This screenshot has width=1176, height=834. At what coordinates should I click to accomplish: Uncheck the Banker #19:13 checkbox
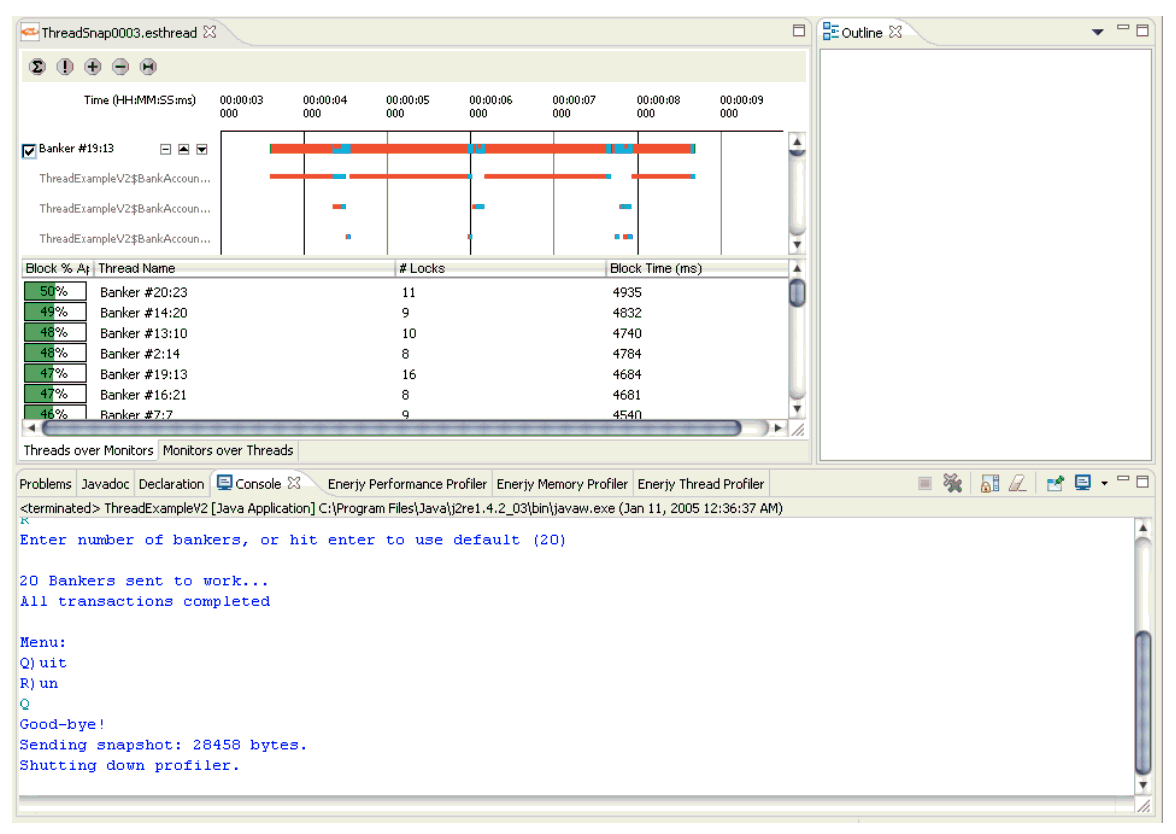coord(29,151)
